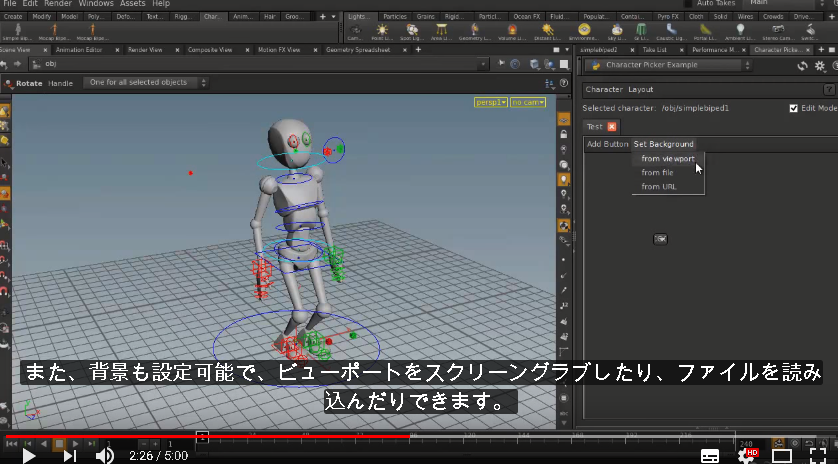Click the pin pane icon

[x=501, y=64]
